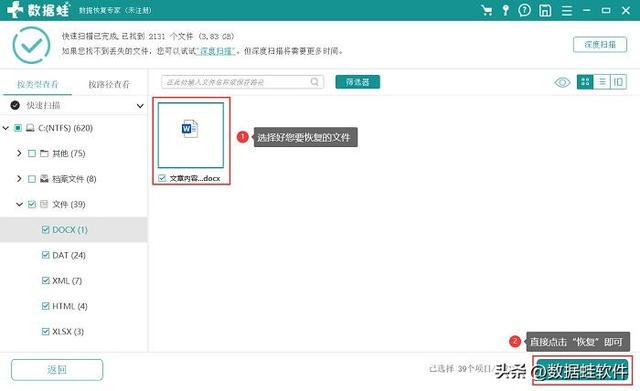Open the 快速扫描 dropdown arrow
The image size is (640, 391).
[x=140, y=106]
